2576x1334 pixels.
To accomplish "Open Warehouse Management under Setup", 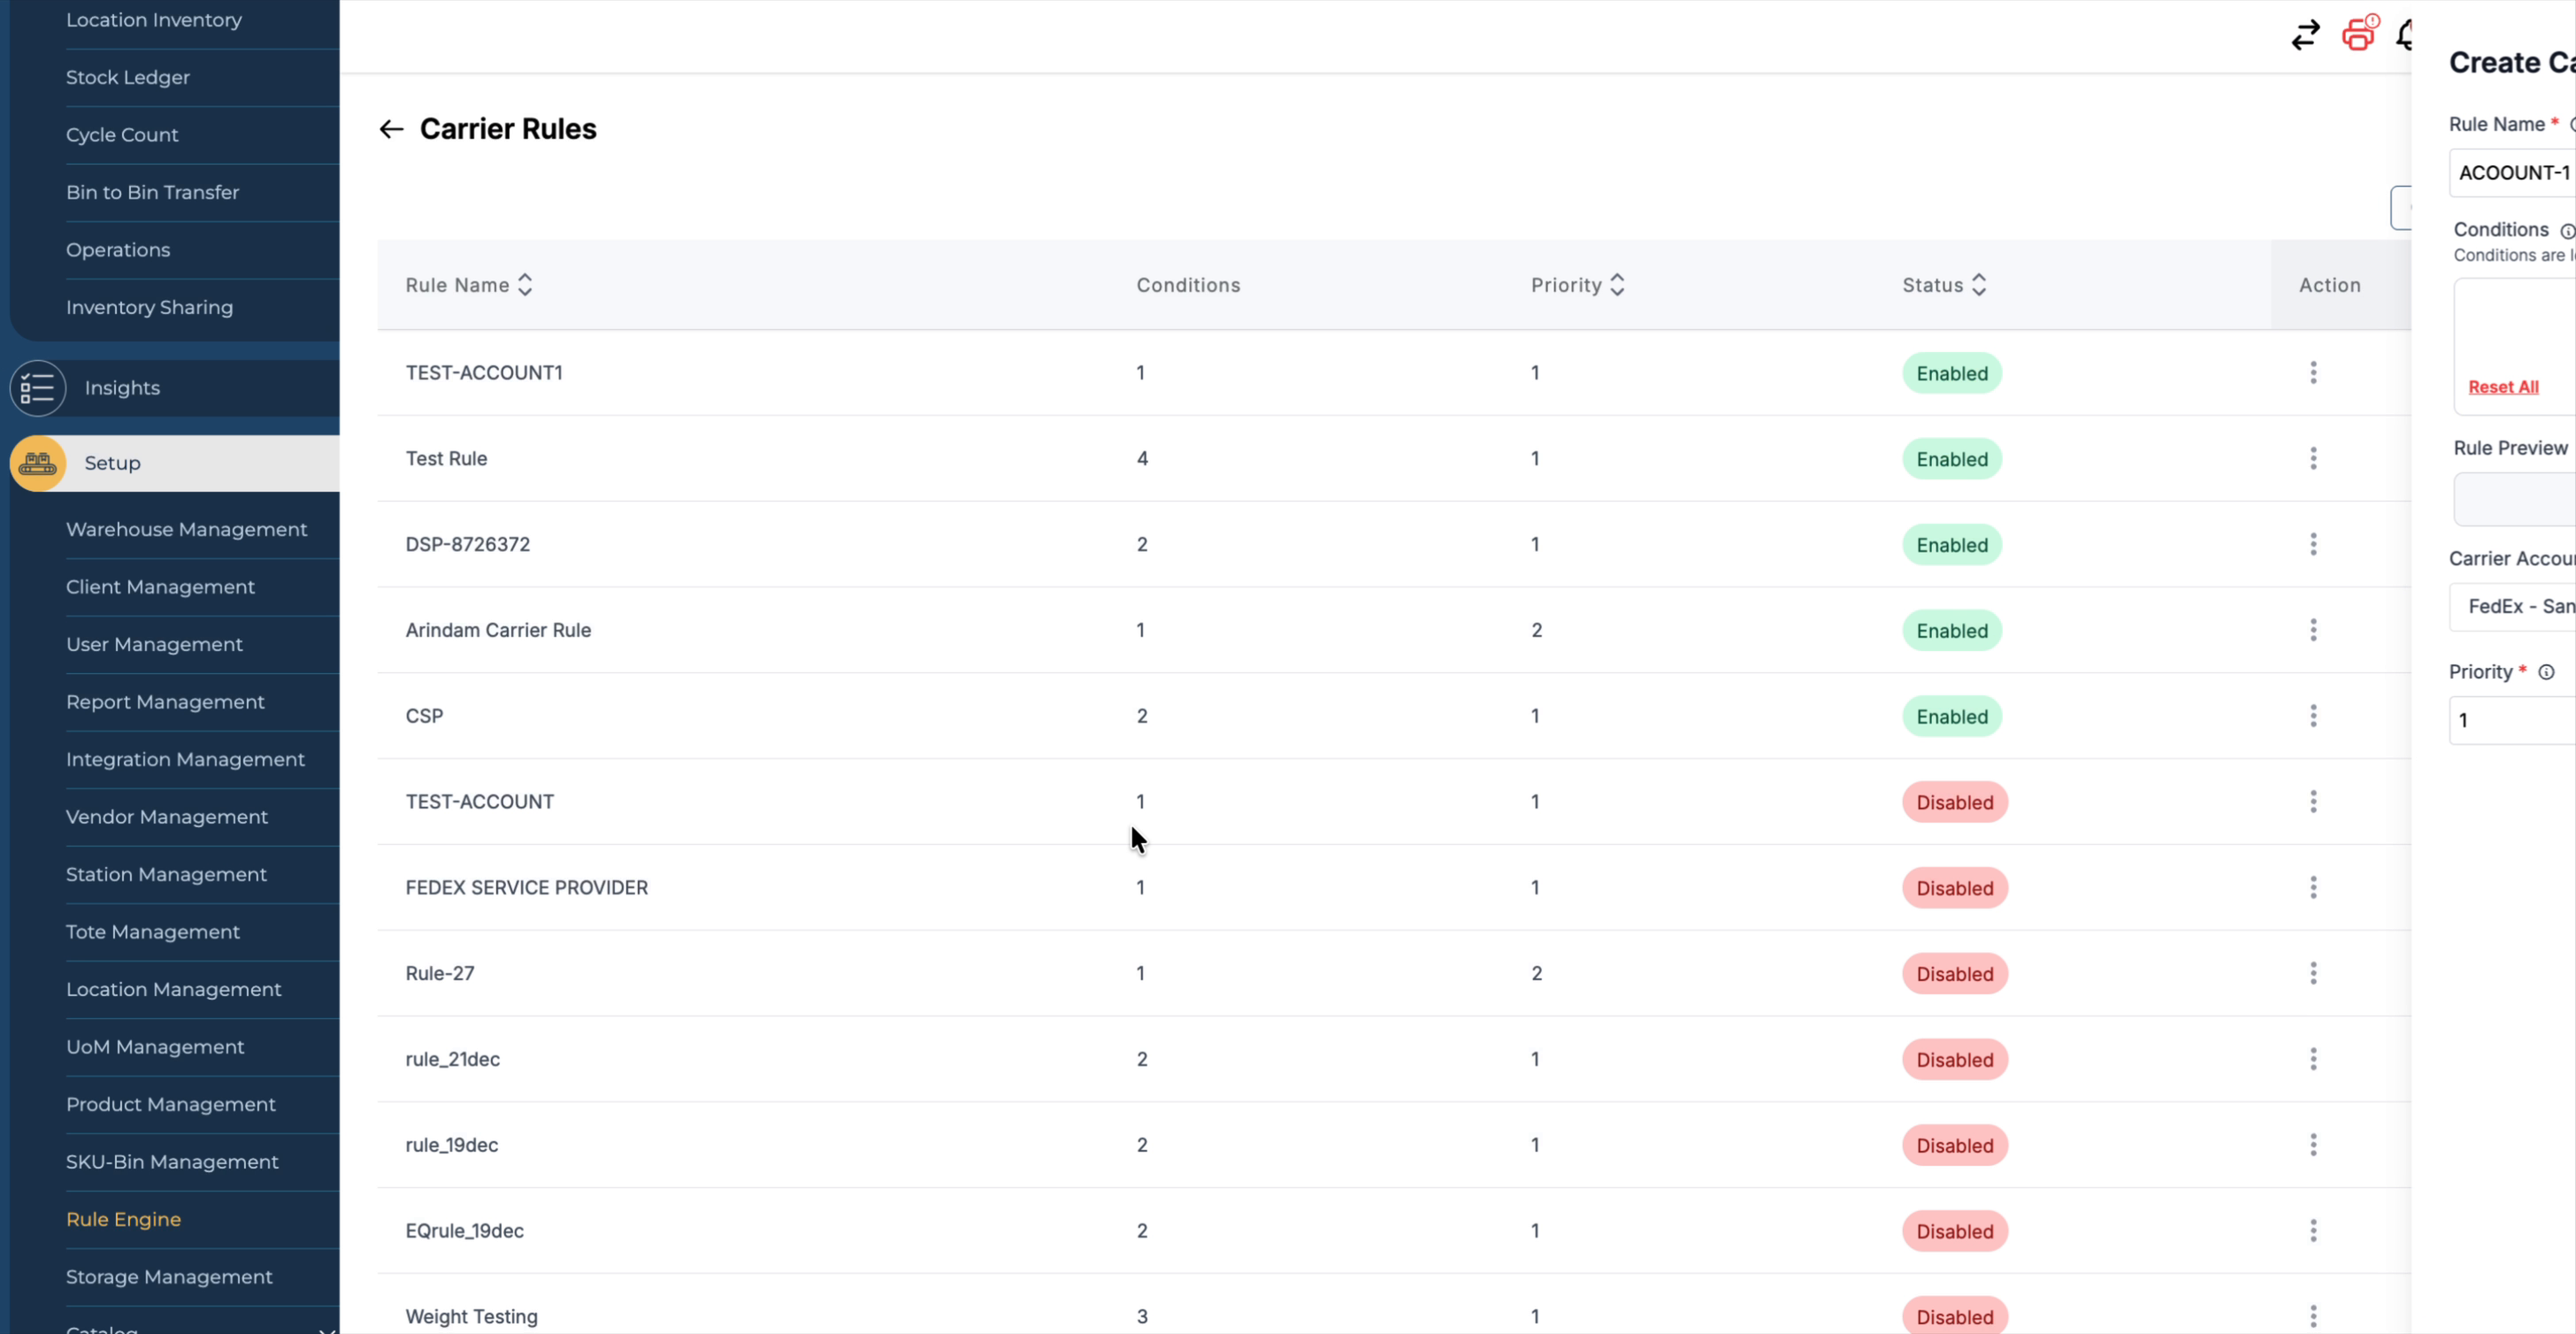I will pos(187,530).
